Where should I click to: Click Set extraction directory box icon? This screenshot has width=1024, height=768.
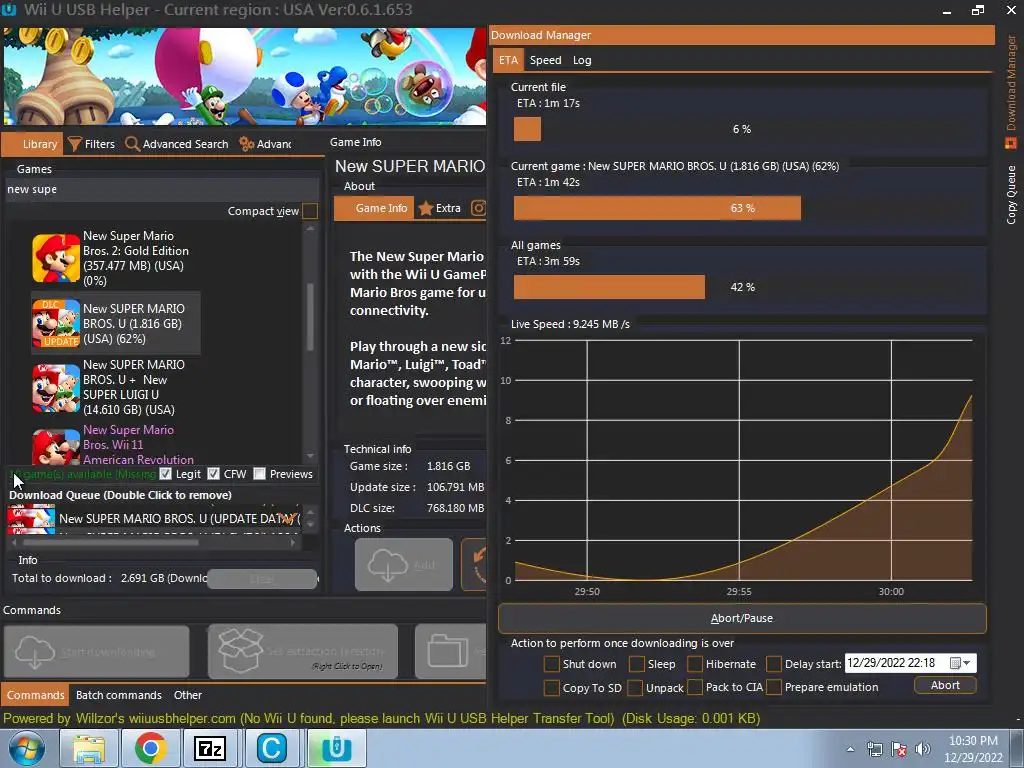(x=240, y=650)
